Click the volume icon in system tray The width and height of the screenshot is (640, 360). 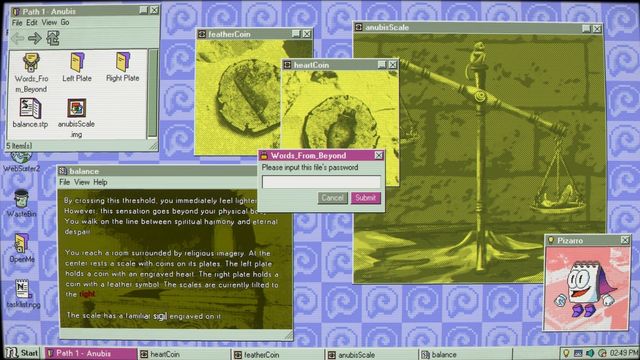[x=590, y=353]
